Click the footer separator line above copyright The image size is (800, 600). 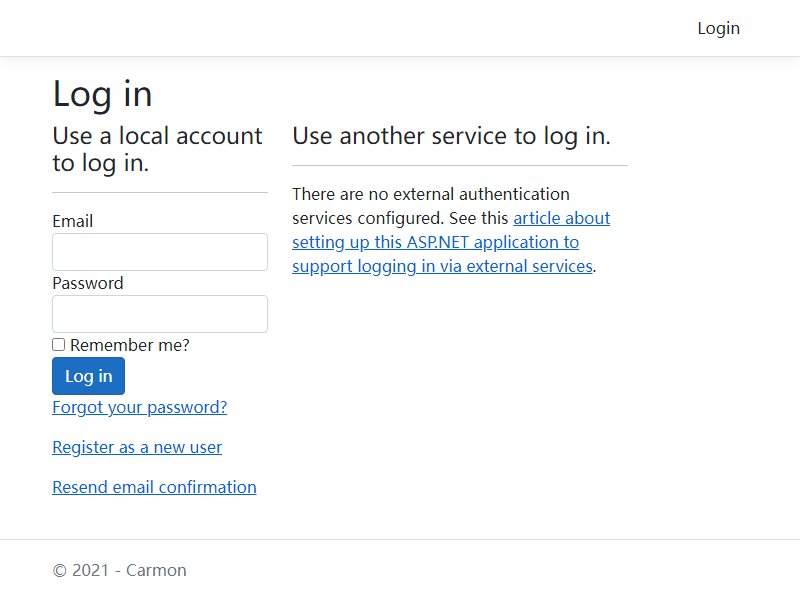(400, 539)
